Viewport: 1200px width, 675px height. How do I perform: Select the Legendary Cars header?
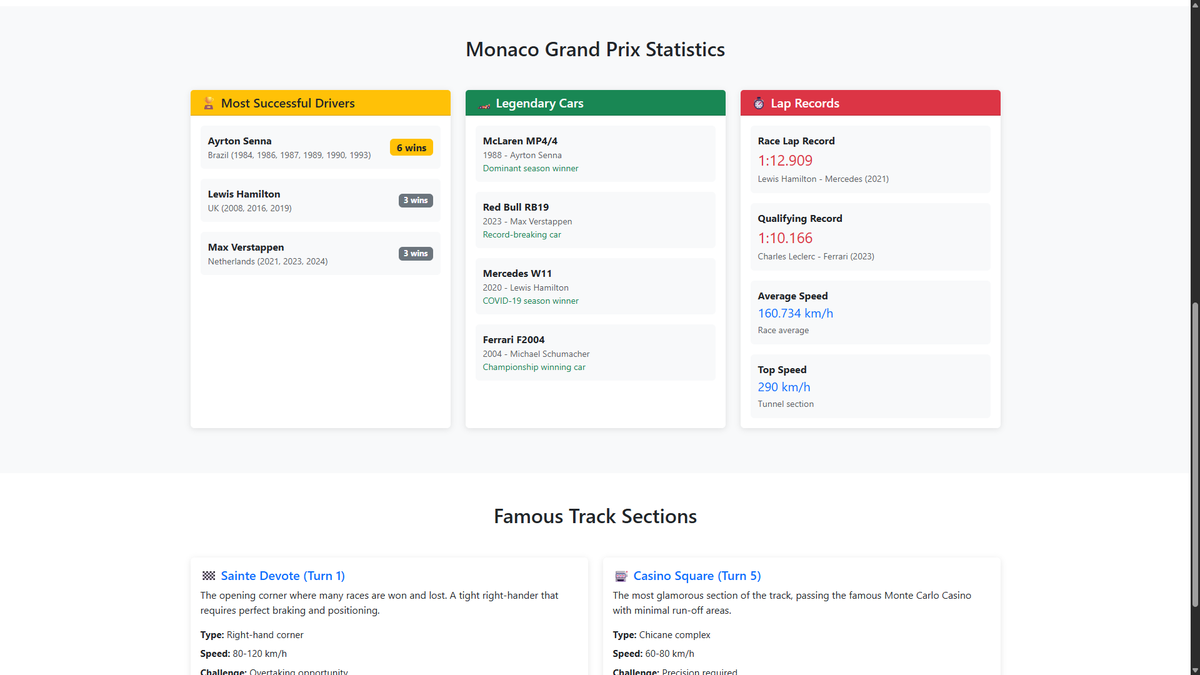point(595,103)
